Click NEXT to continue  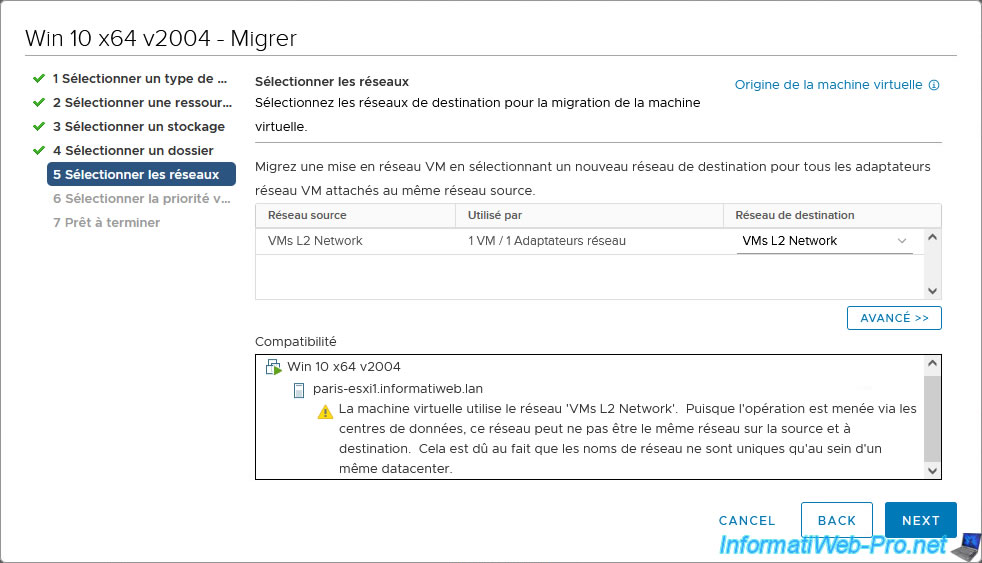[x=921, y=520]
